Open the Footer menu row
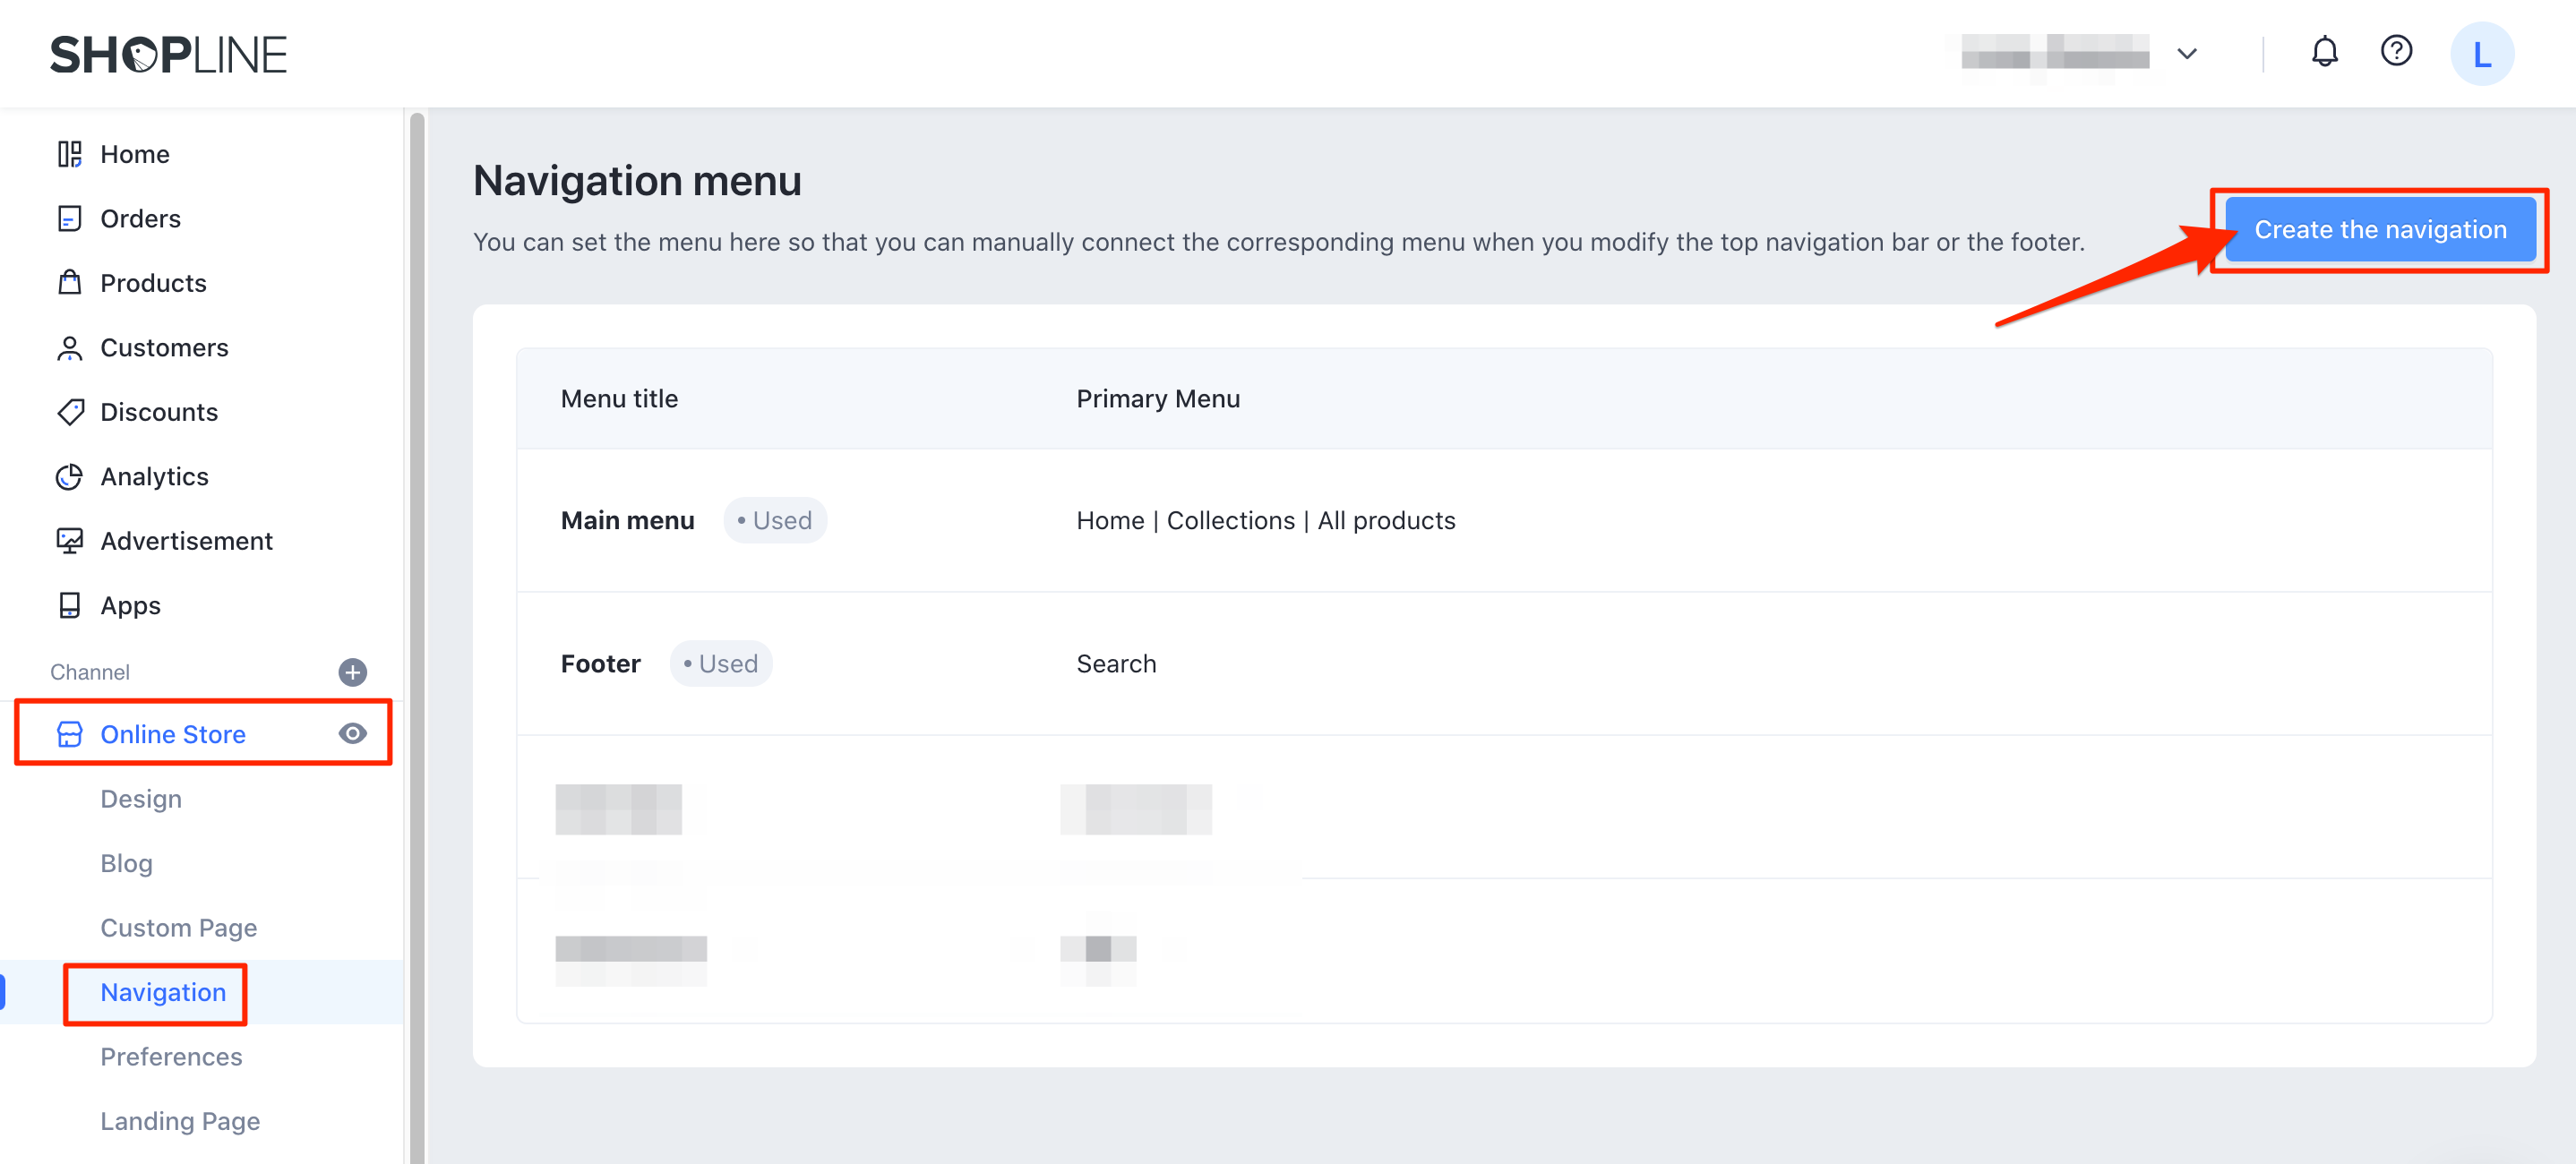The image size is (2576, 1164). tap(600, 664)
